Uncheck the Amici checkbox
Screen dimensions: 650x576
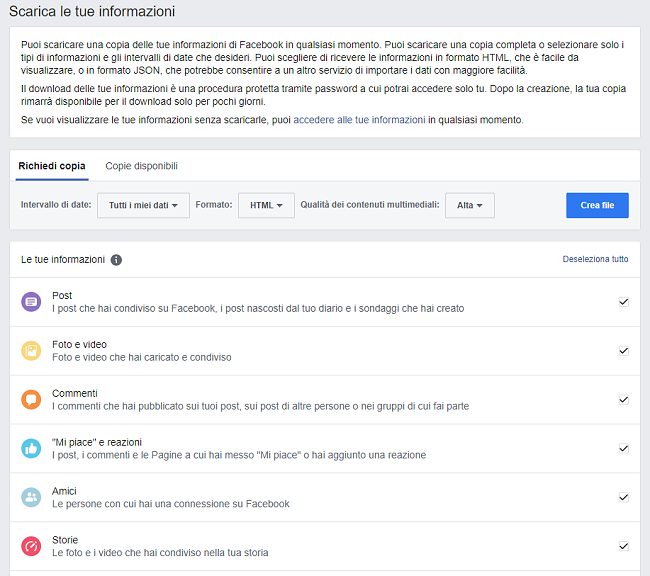coord(623,497)
